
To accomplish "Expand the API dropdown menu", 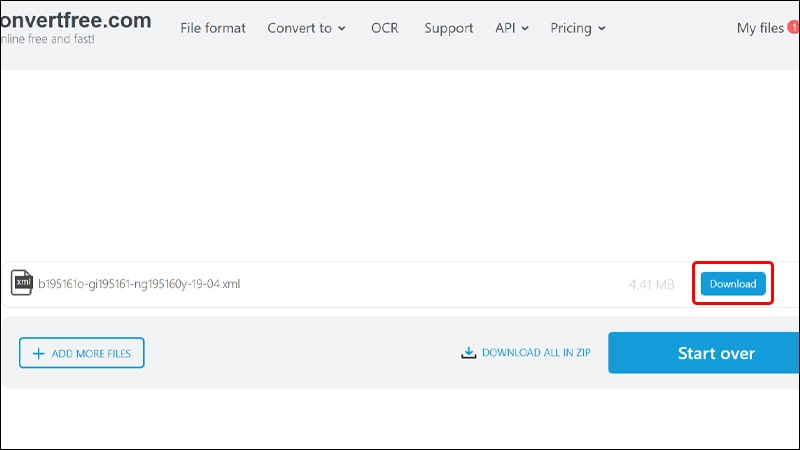I will [x=512, y=28].
